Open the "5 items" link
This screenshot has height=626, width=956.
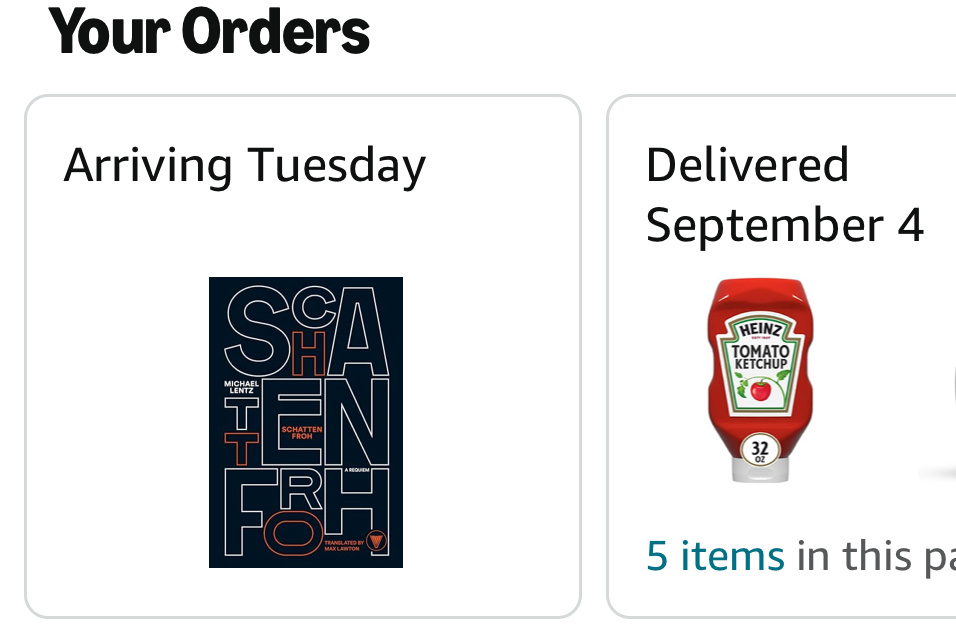click(x=715, y=555)
